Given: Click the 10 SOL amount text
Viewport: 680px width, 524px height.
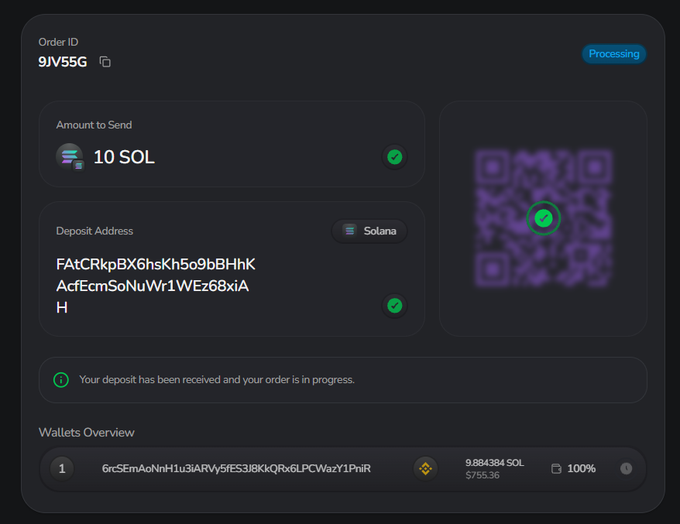Looking at the screenshot, I should tap(124, 157).
